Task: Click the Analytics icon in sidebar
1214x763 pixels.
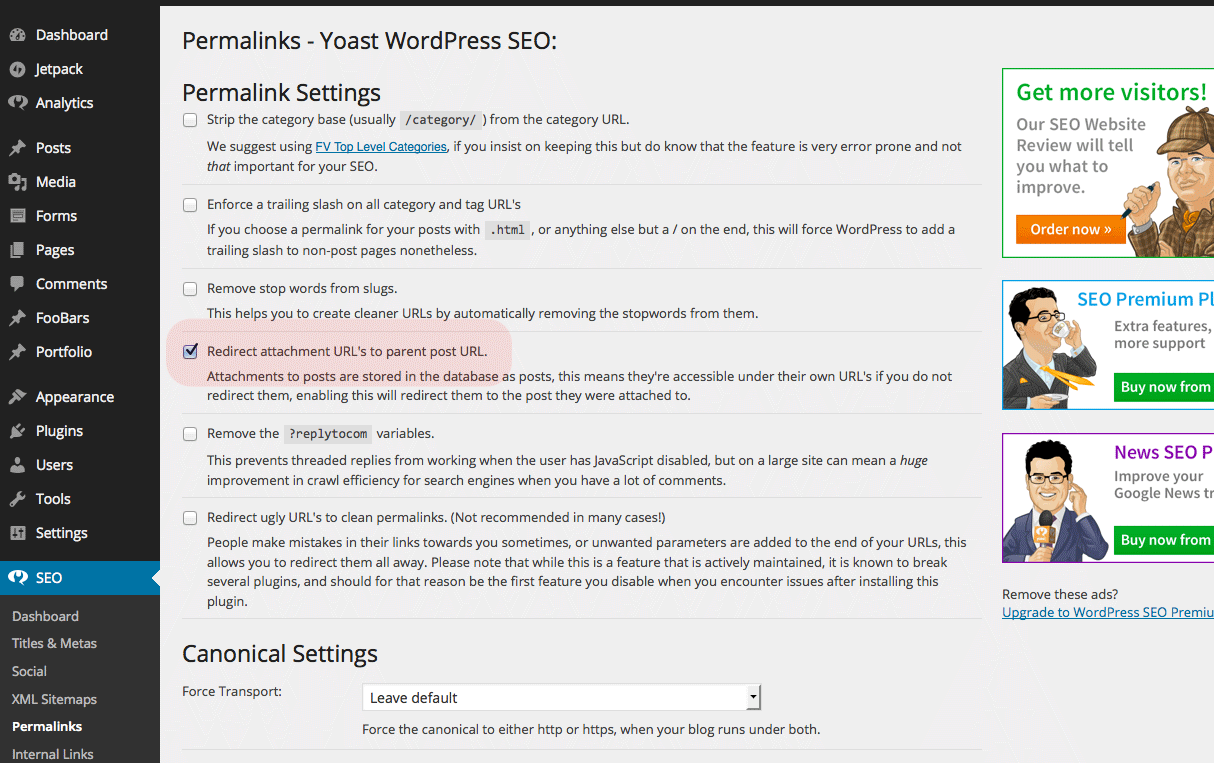Action: tap(17, 103)
